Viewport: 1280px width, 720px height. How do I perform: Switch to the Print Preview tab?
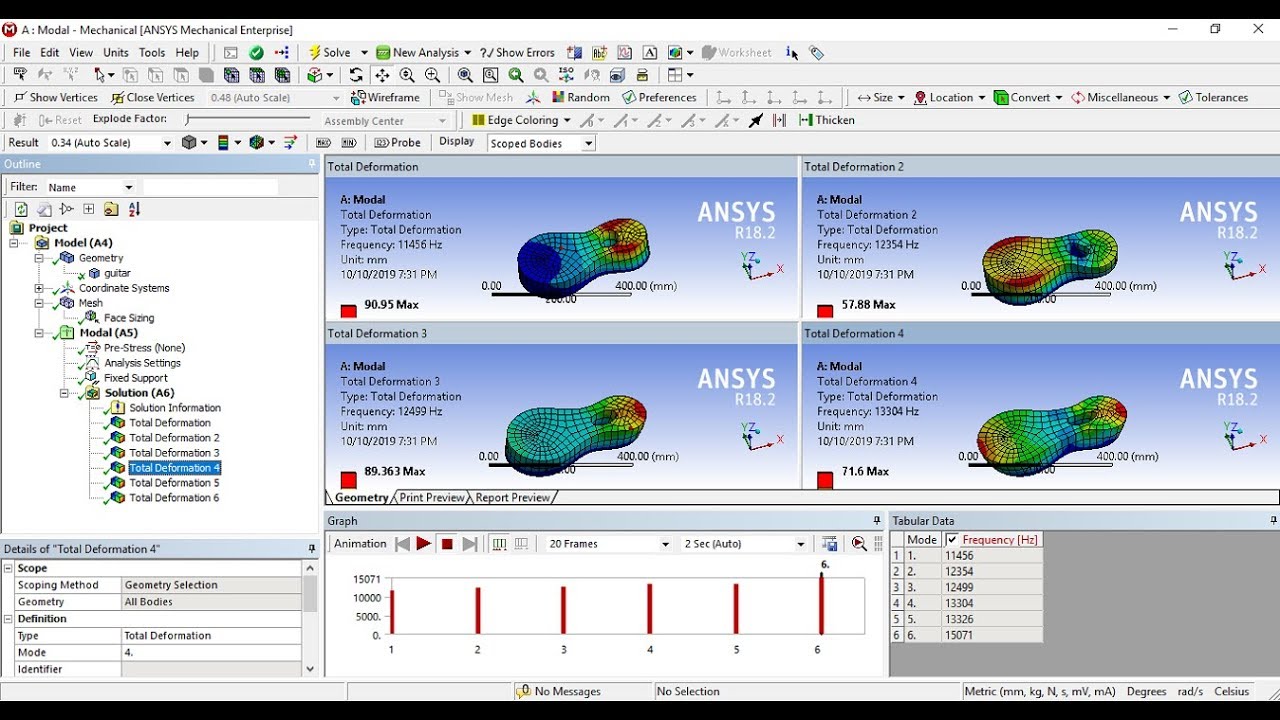[x=432, y=497]
